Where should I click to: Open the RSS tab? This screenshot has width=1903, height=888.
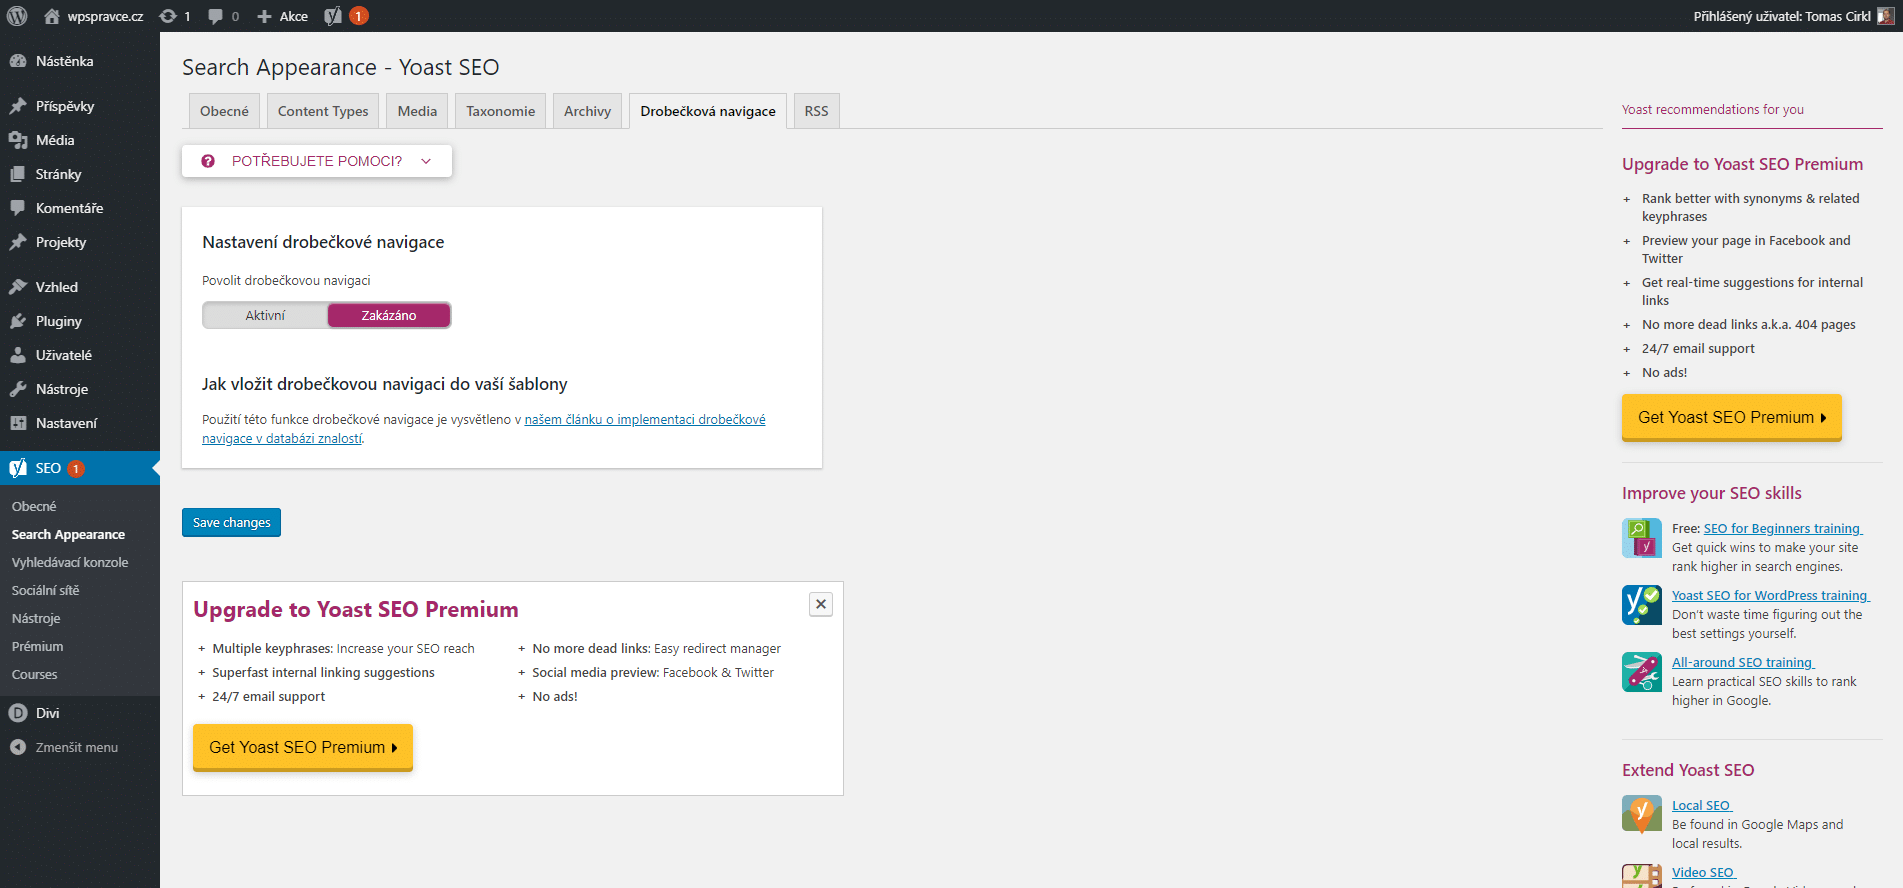816,111
